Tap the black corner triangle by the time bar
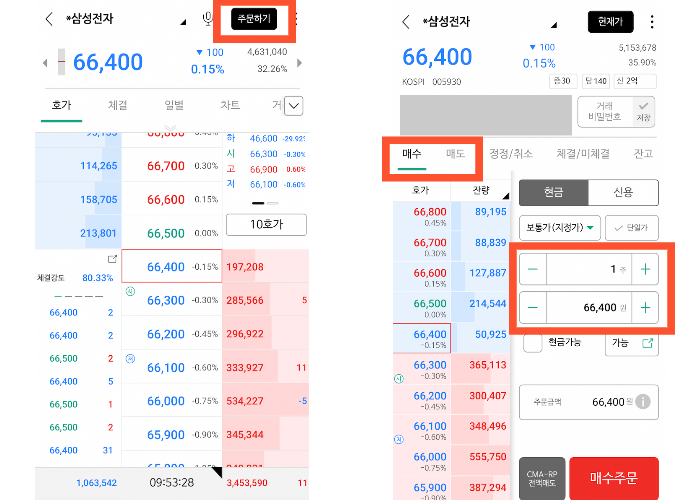Image resolution: width=700 pixels, height=500 pixels. point(217,472)
